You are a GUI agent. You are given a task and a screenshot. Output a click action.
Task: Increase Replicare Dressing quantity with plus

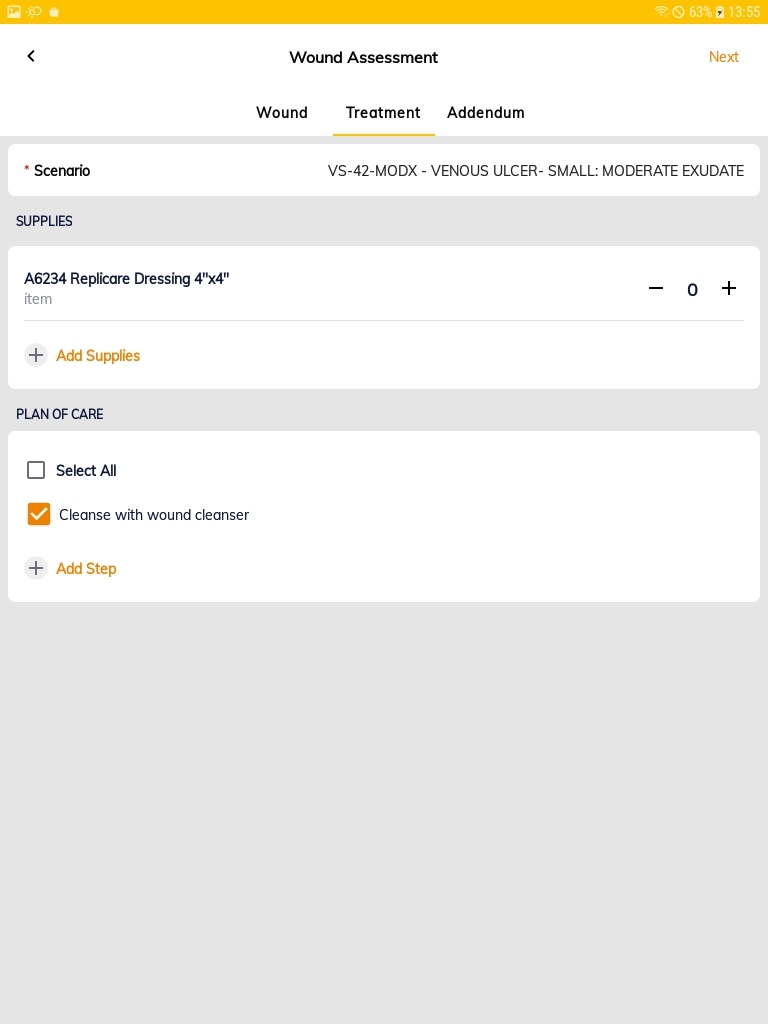[729, 288]
